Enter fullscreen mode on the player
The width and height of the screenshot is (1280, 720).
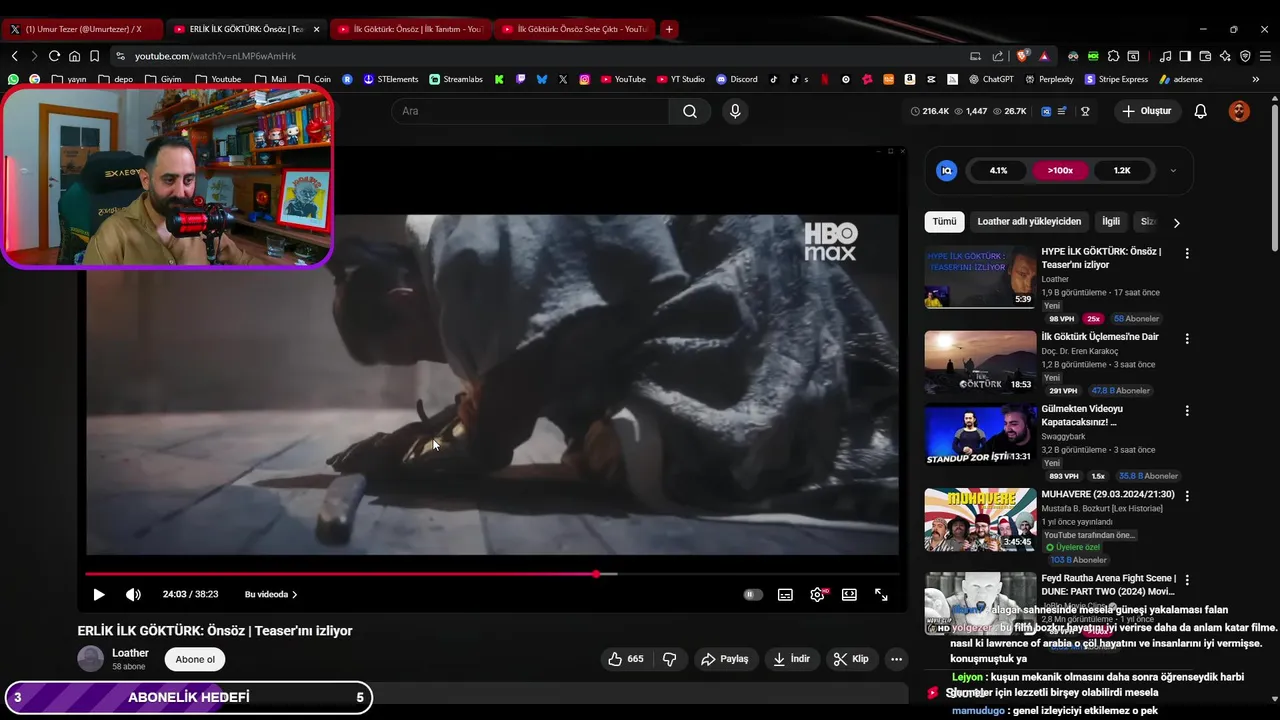coord(881,594)
